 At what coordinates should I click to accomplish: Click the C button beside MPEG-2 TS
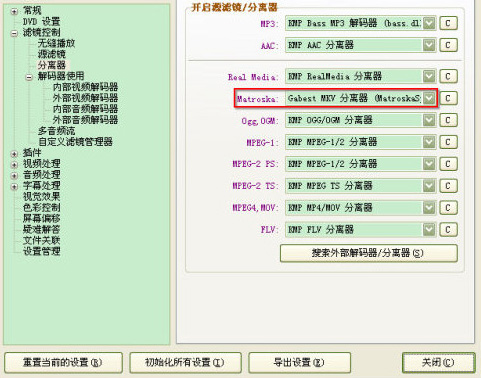[x=448, y=186]
